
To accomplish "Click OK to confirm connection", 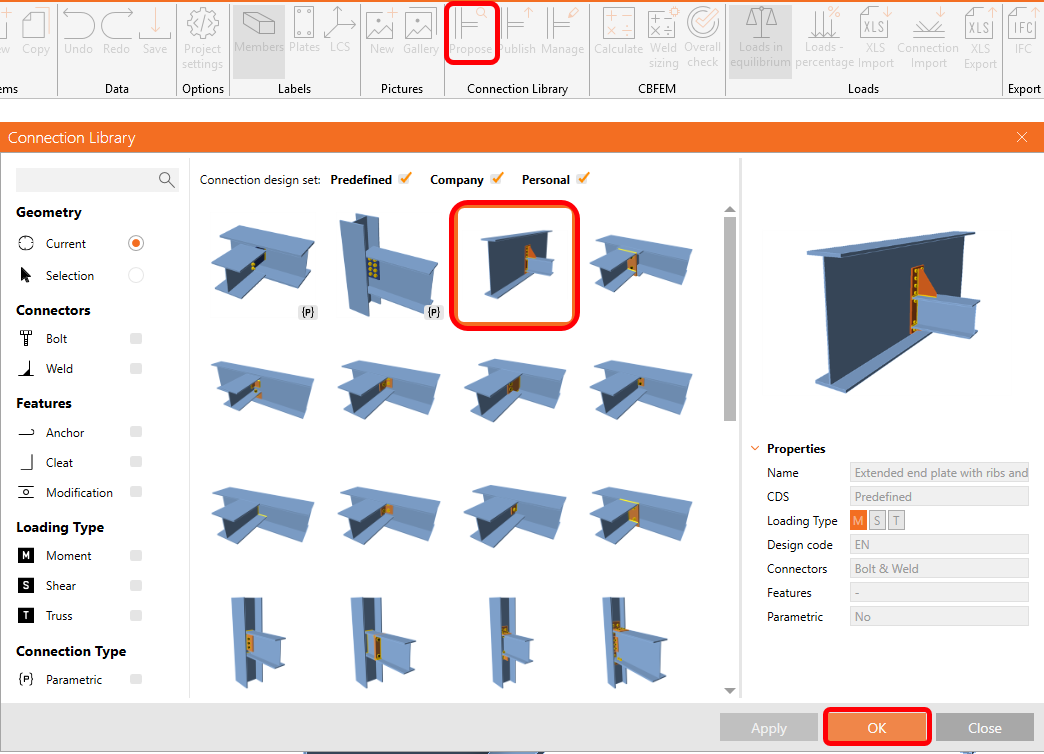I will coord(877,728).
